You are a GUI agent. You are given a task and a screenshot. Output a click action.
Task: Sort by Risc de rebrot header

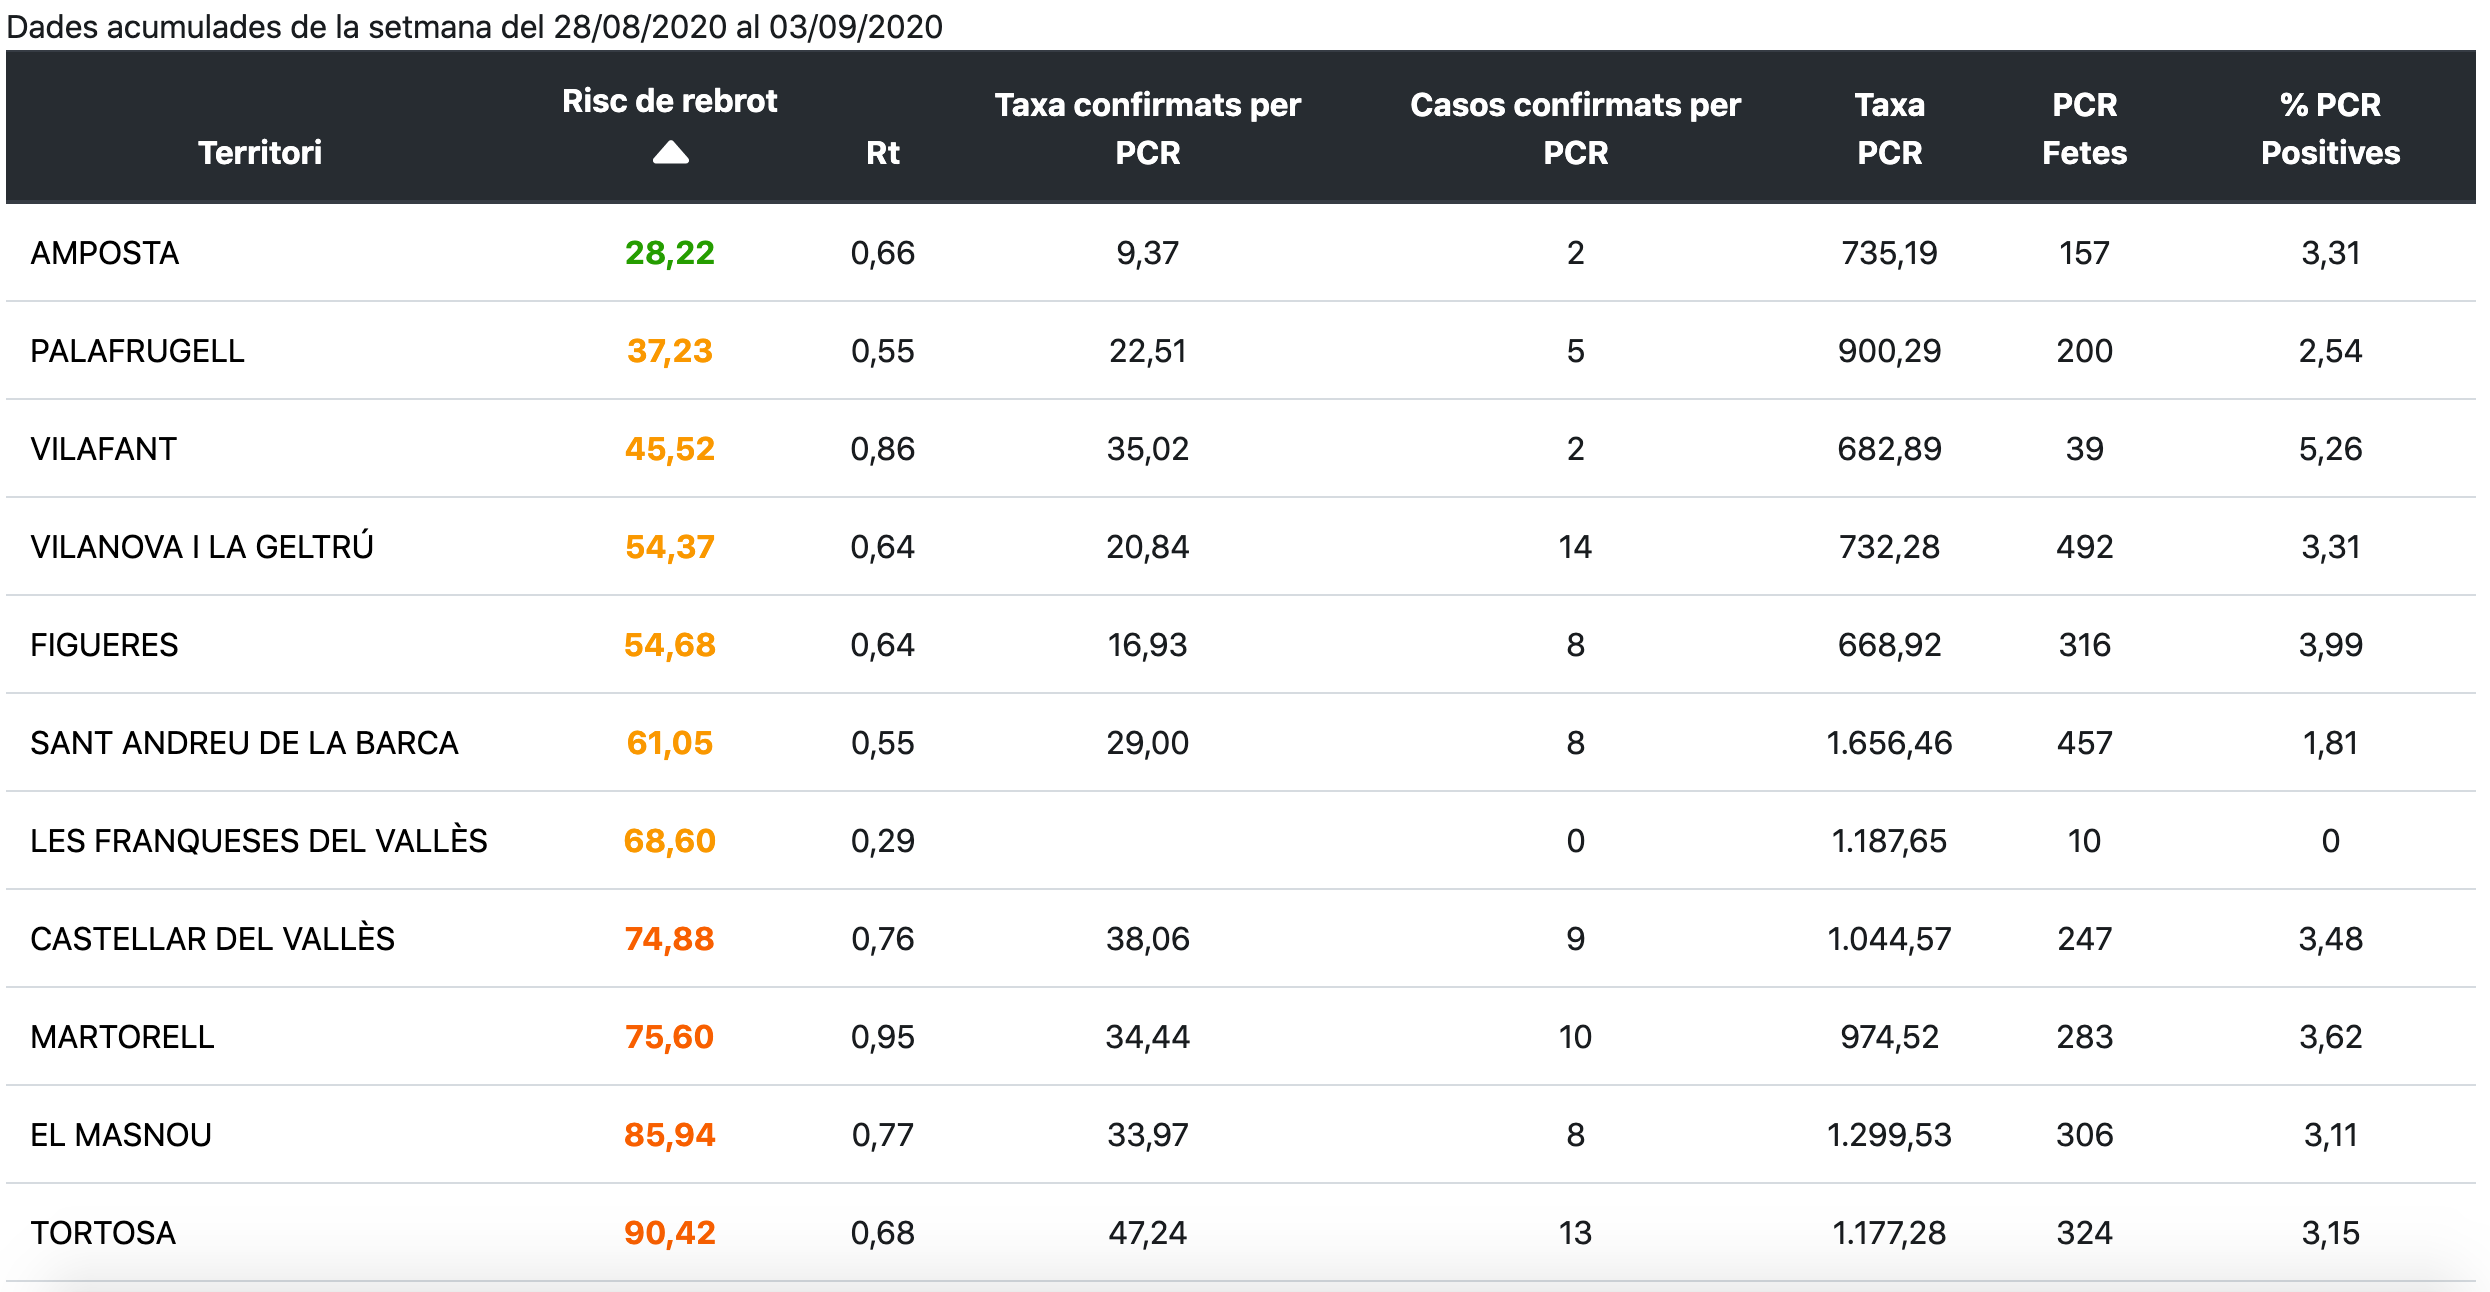(x=669, y=101)
